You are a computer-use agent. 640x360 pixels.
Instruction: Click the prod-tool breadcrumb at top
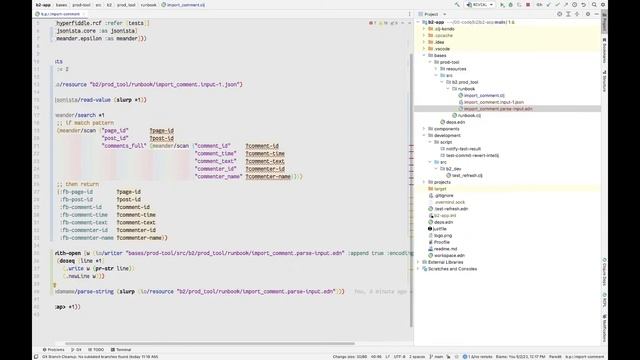click(x=81, y=5)
